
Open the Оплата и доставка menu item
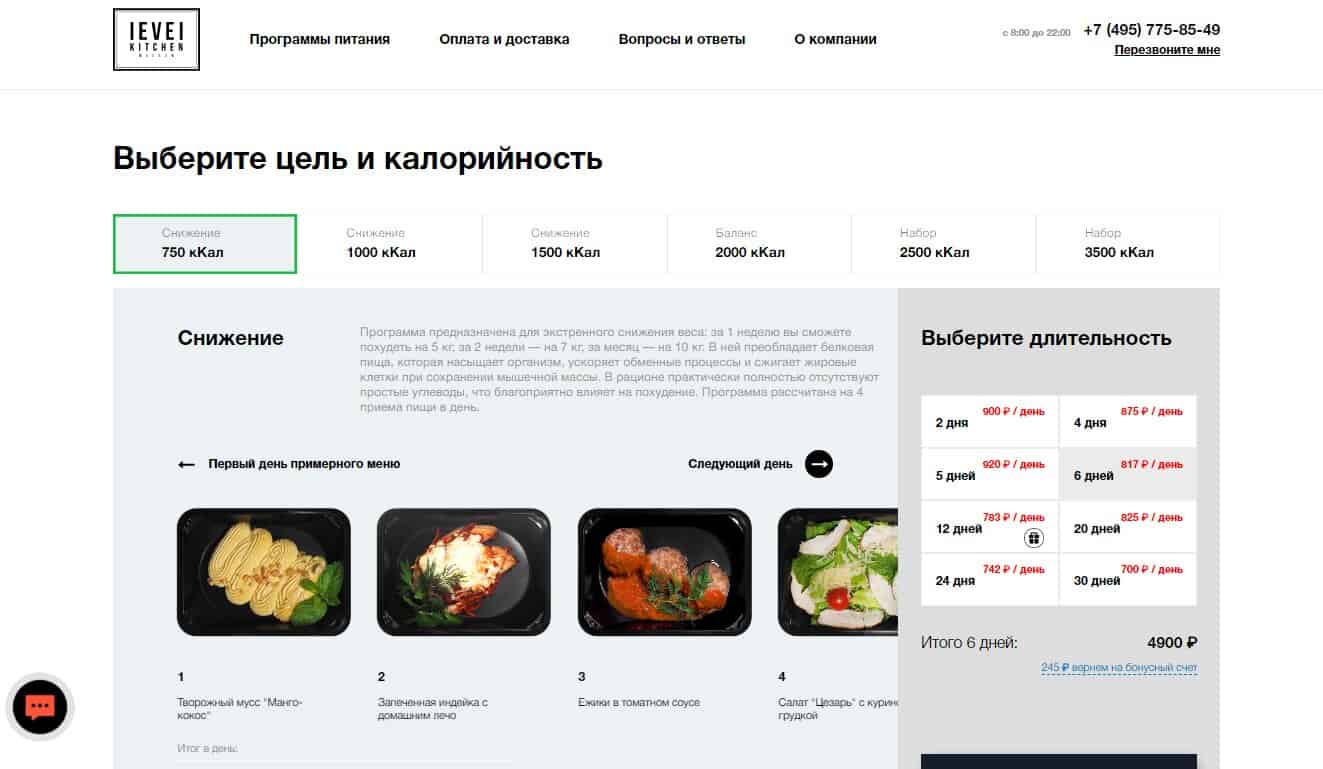tap(504, 39)
